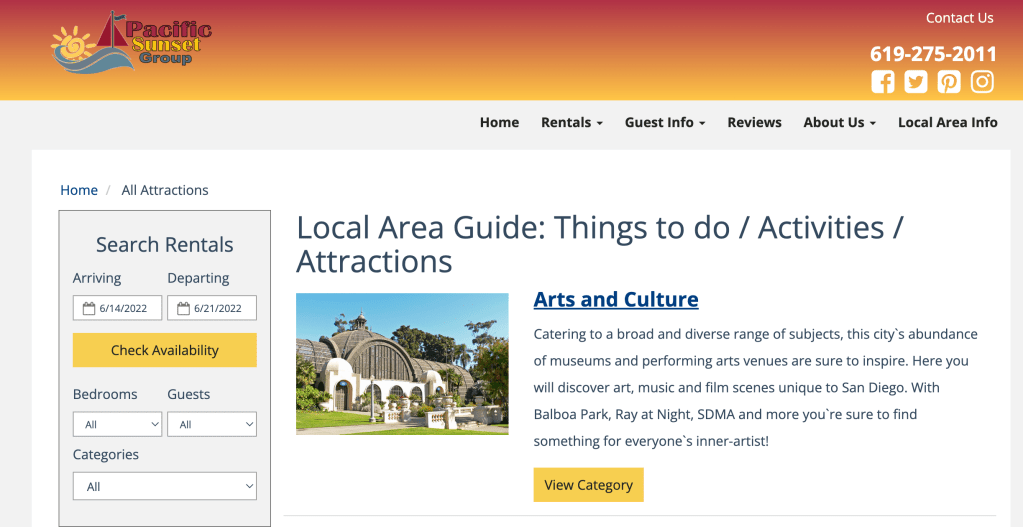Expand the Rentals navigation menu
This screenshot has height=527, width=1023.
click(x=571, y=122)
